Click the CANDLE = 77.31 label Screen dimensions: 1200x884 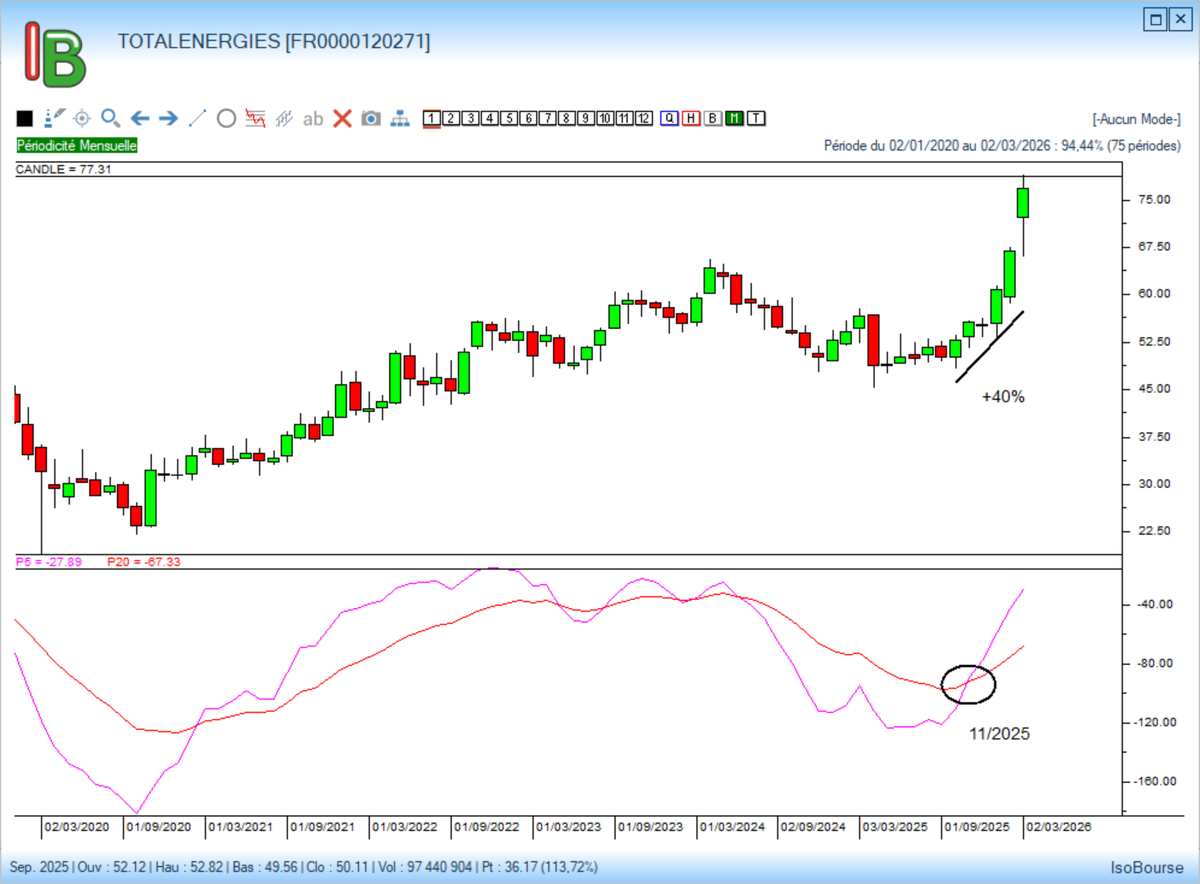63,170
